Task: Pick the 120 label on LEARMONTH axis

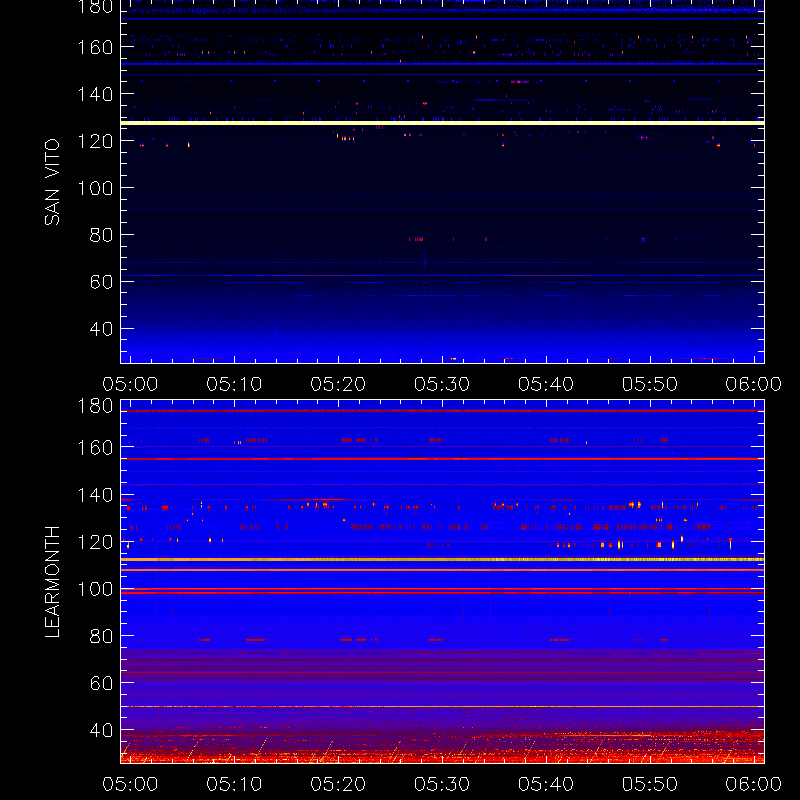Action: 95,542
